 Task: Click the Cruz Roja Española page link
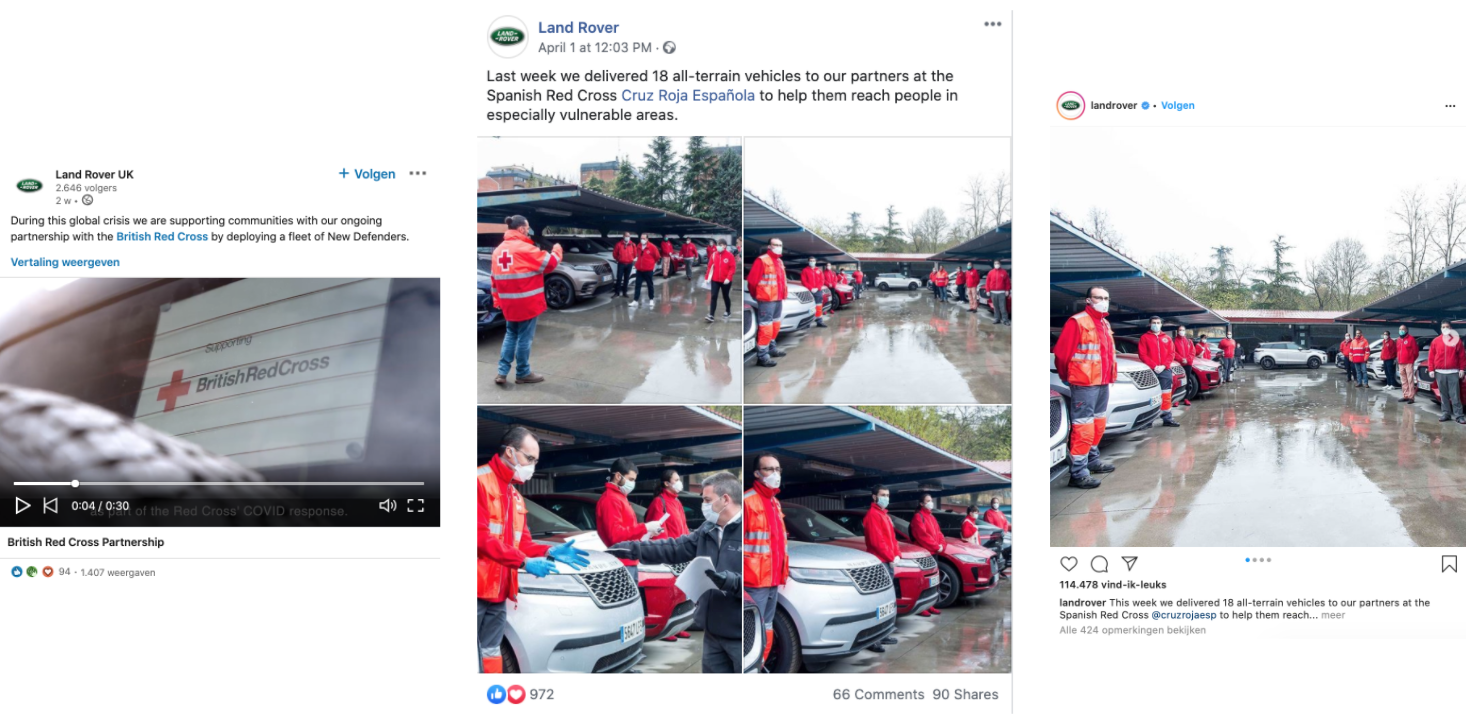[x=688, y=96]
